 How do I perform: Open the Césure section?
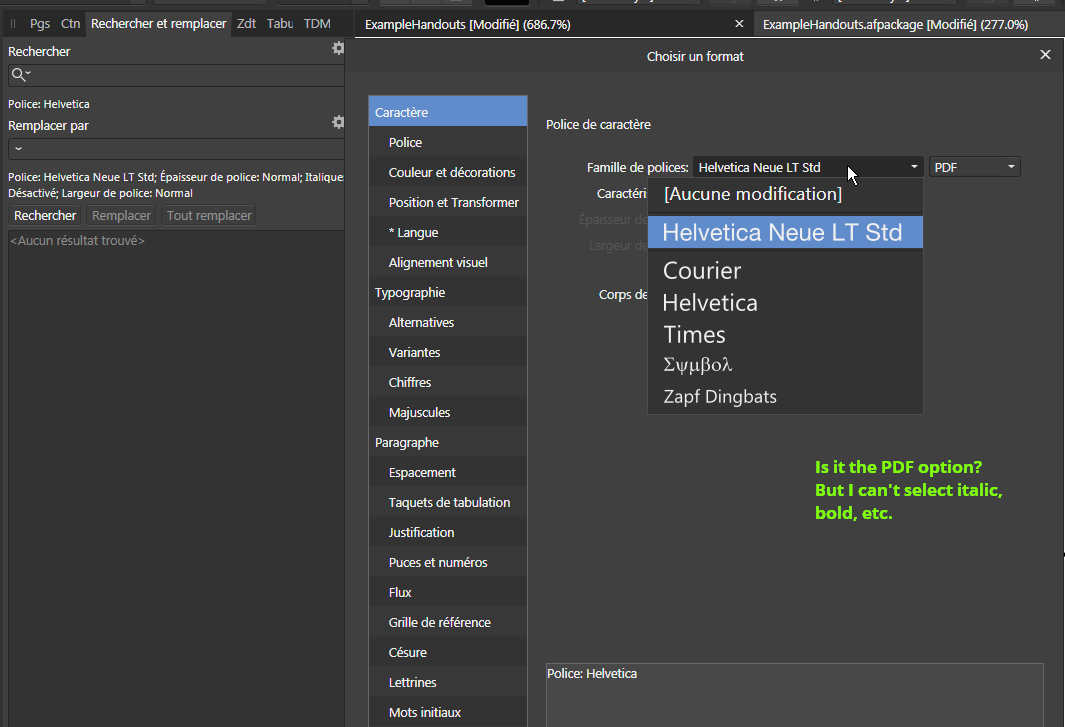[448, 652]
